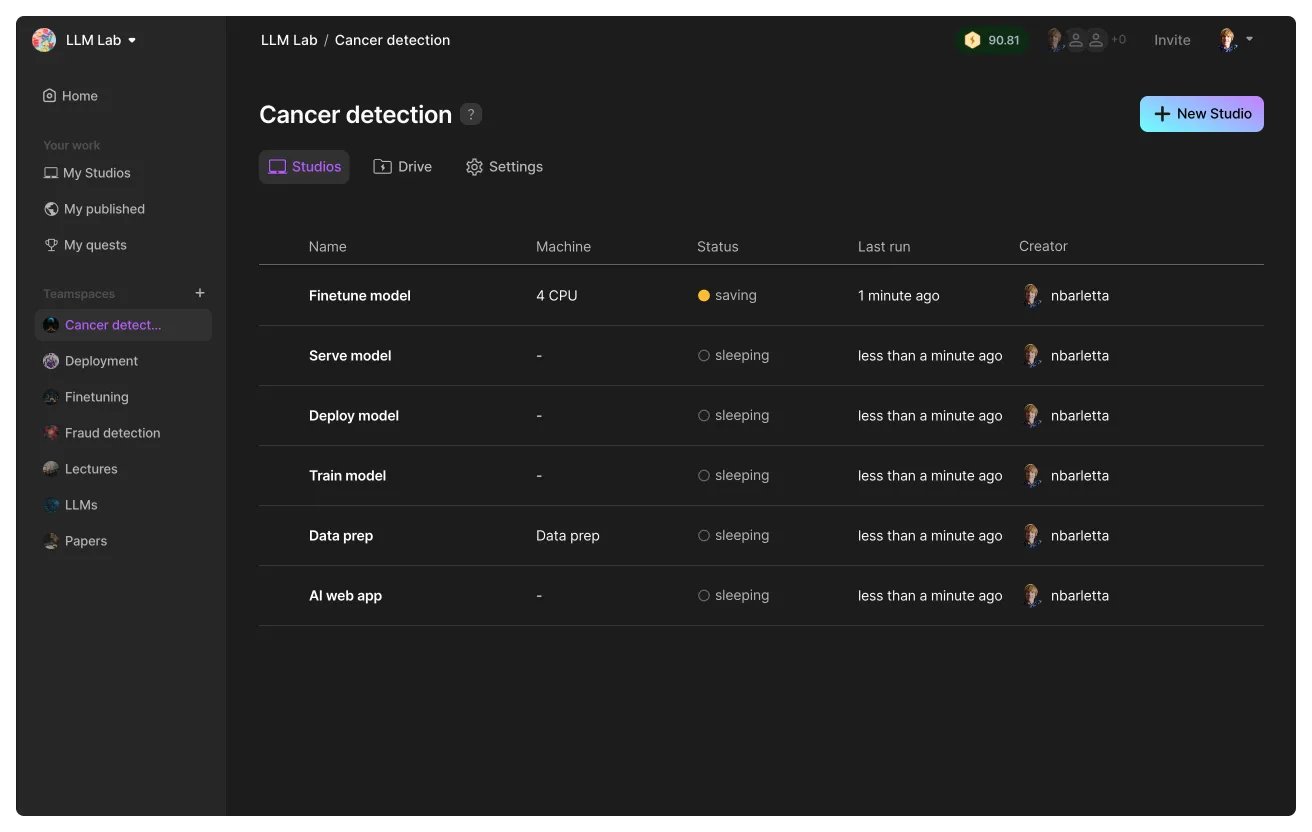Click the sleeping status of Serve model
Viewport: 1312px width, 832px height.
[x=733, y=356]
